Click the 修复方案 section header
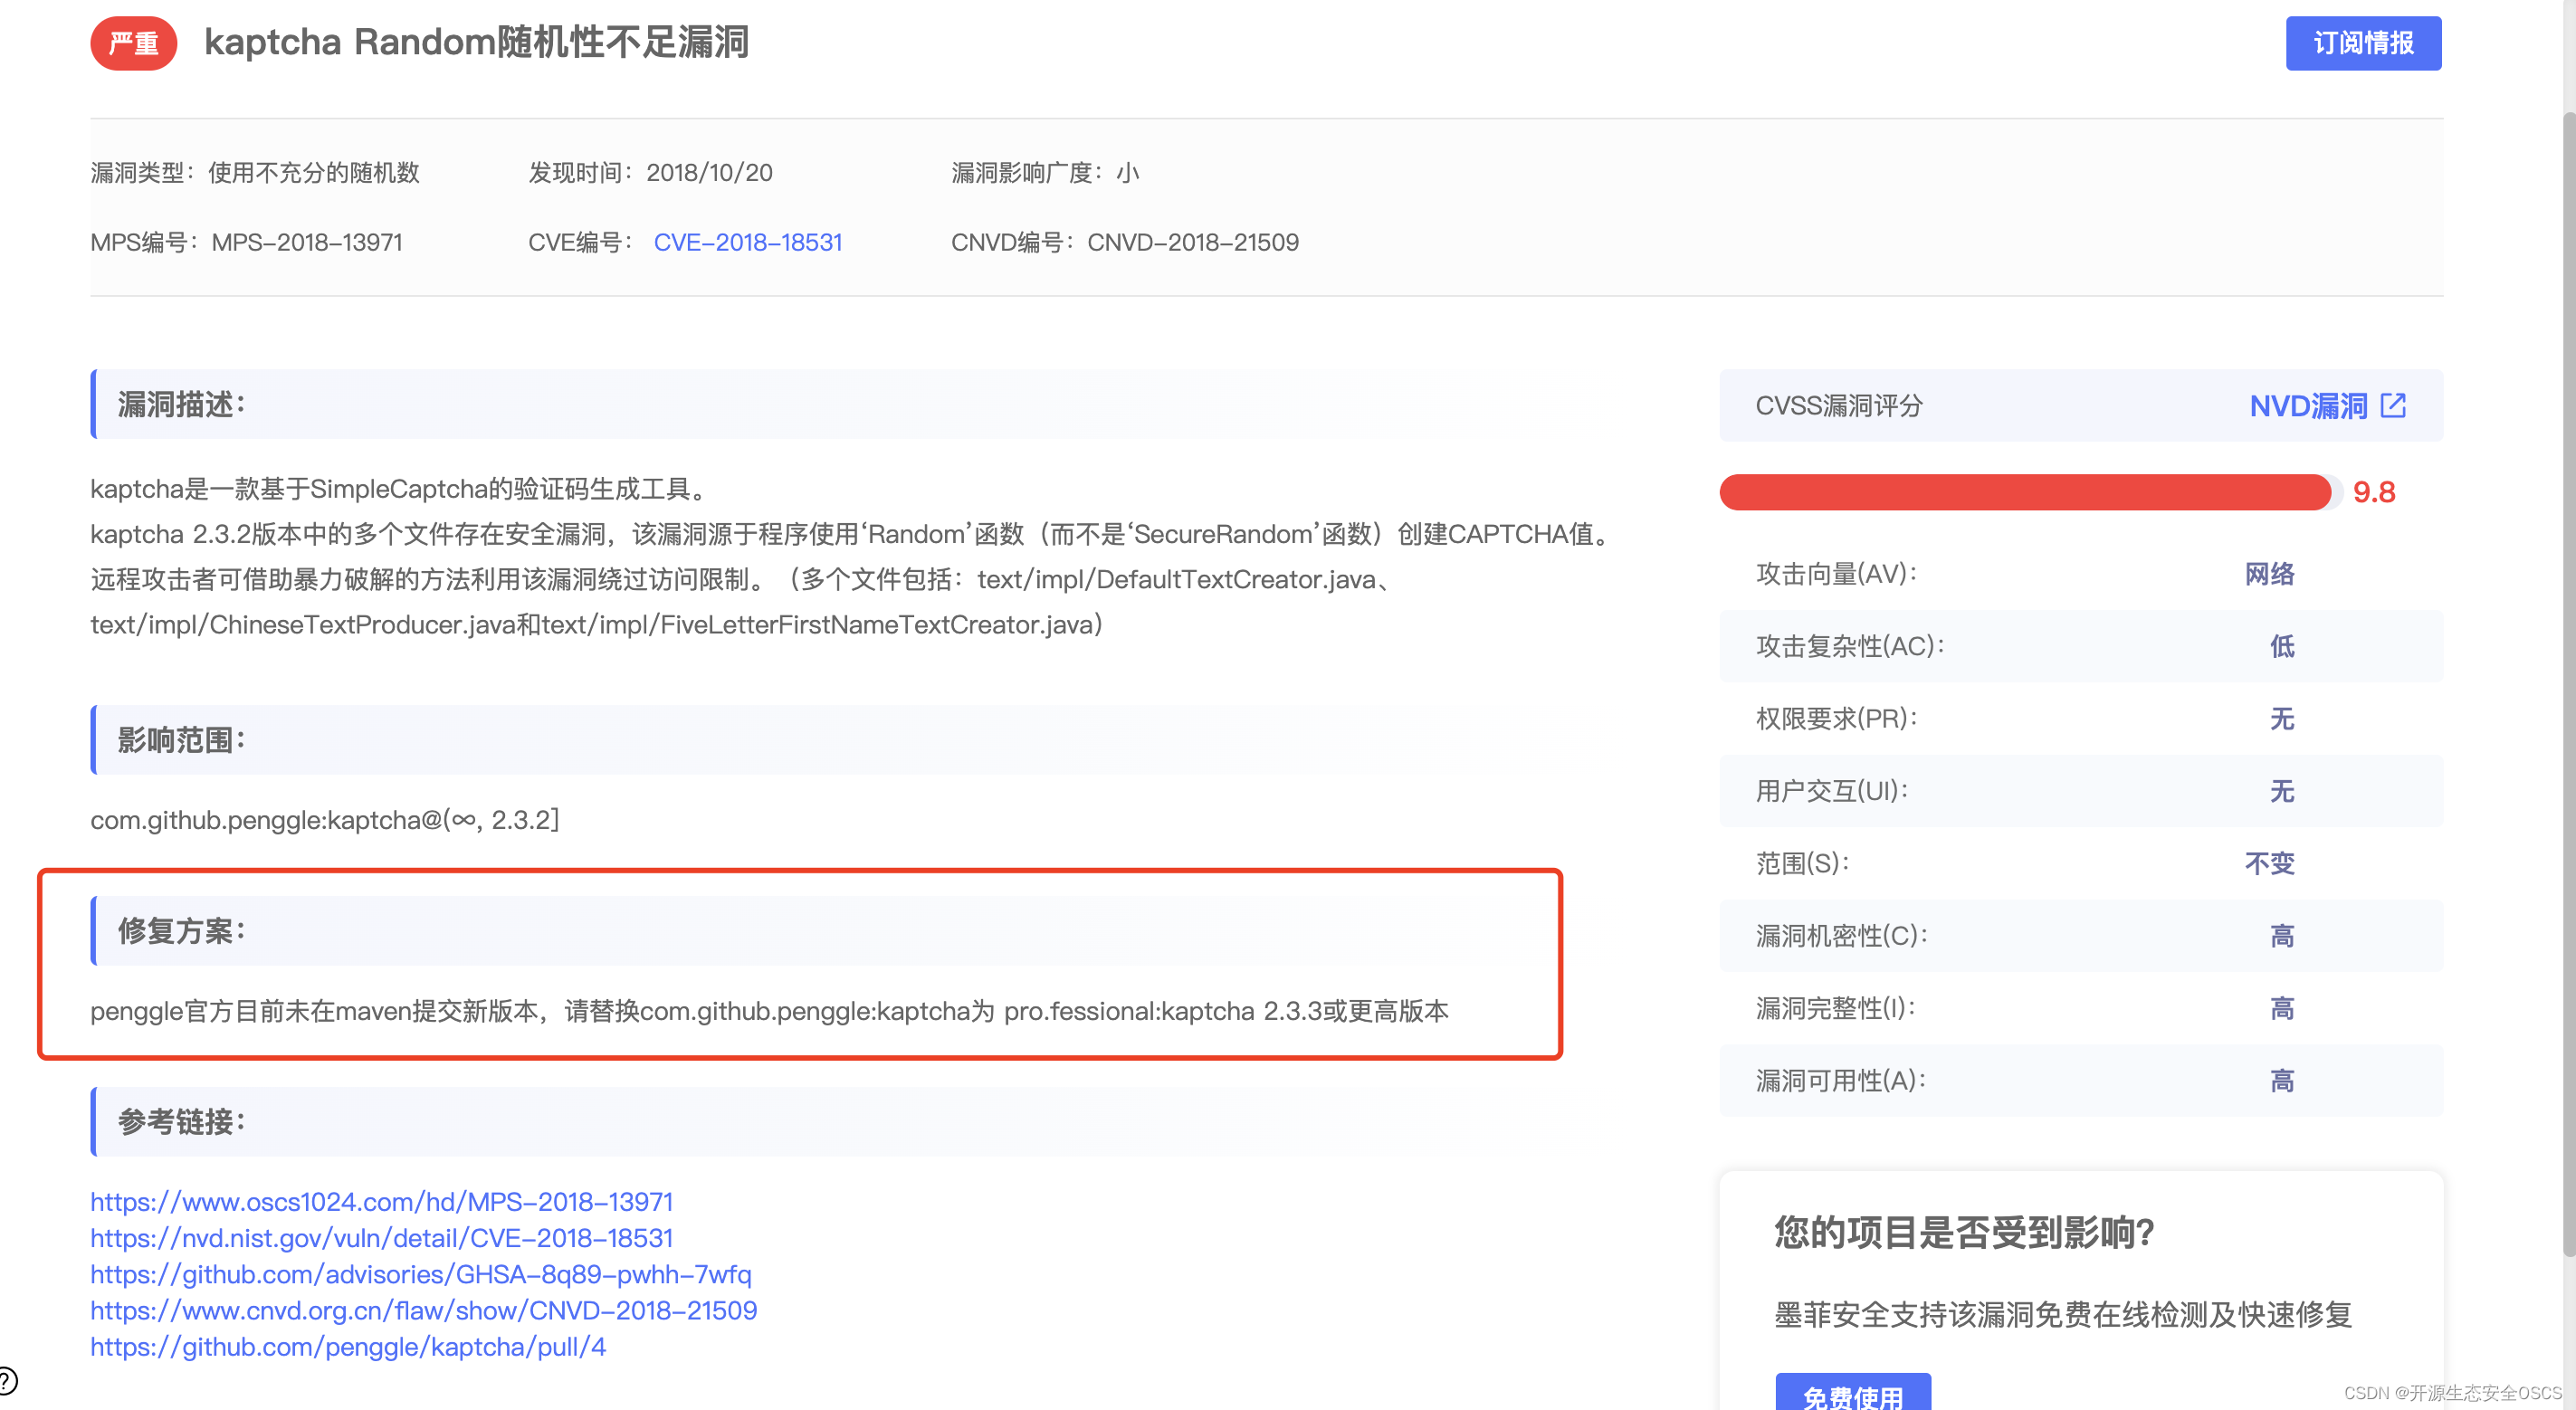Screen dimensions: 2576x1410 [x=180, y=929]
